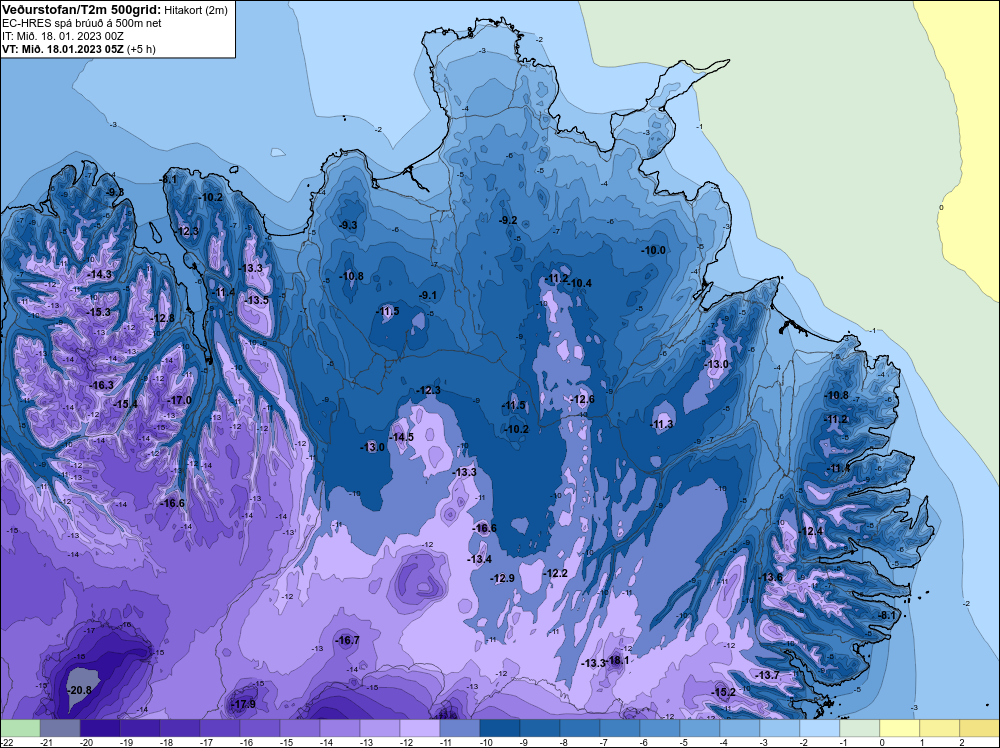Select the -12.9 temperature reading
The image size is (1000, 748).
503,578
